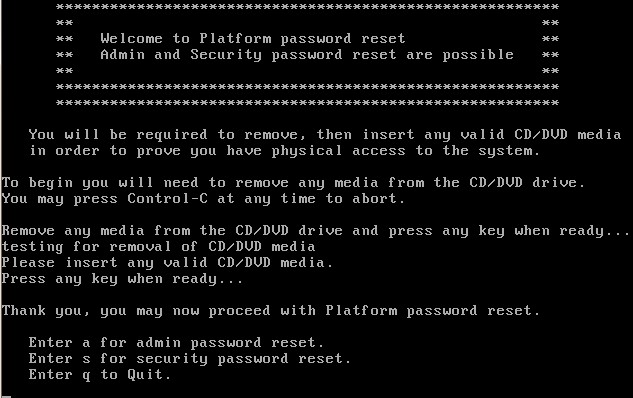Image resolution: width=633 pixels, height=398 pixels.
Task: Click the 'in order to prove you have physical access' line
Action: click(x=284, y=151)
